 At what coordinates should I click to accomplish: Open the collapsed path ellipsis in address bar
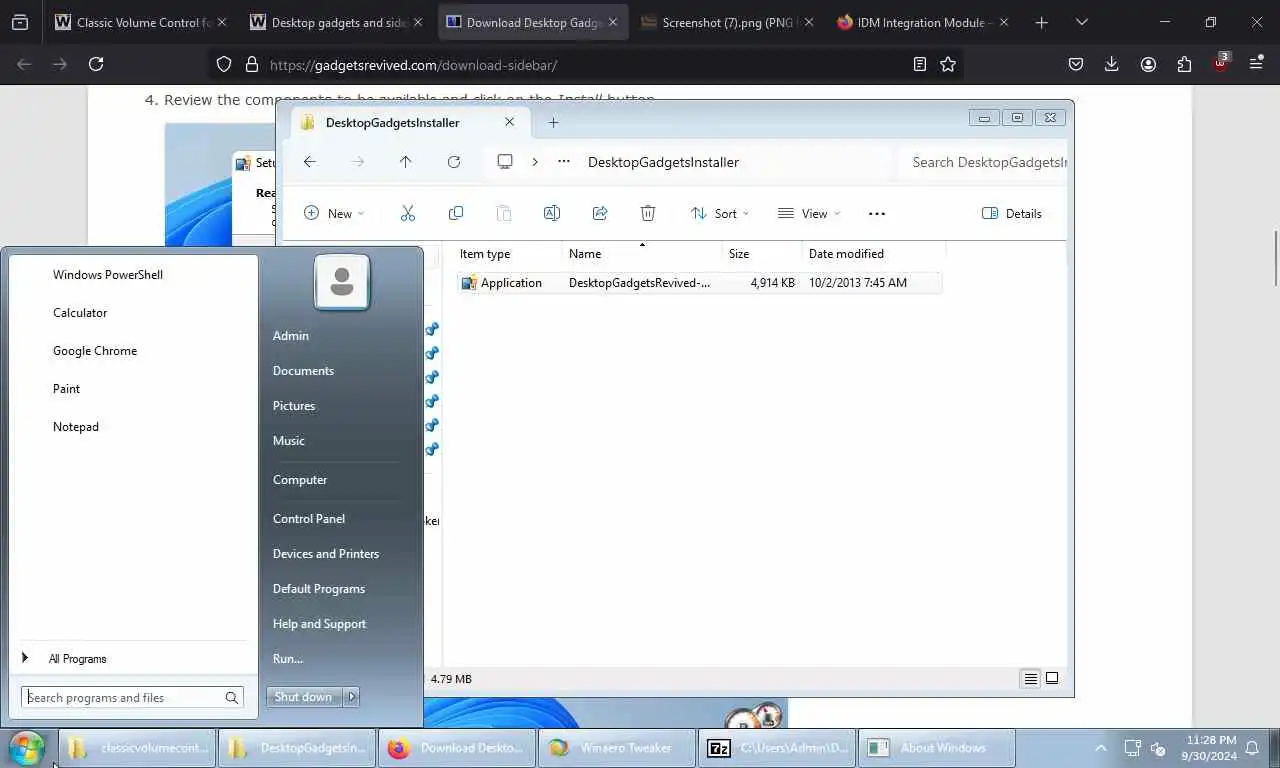tap(564, 162)
